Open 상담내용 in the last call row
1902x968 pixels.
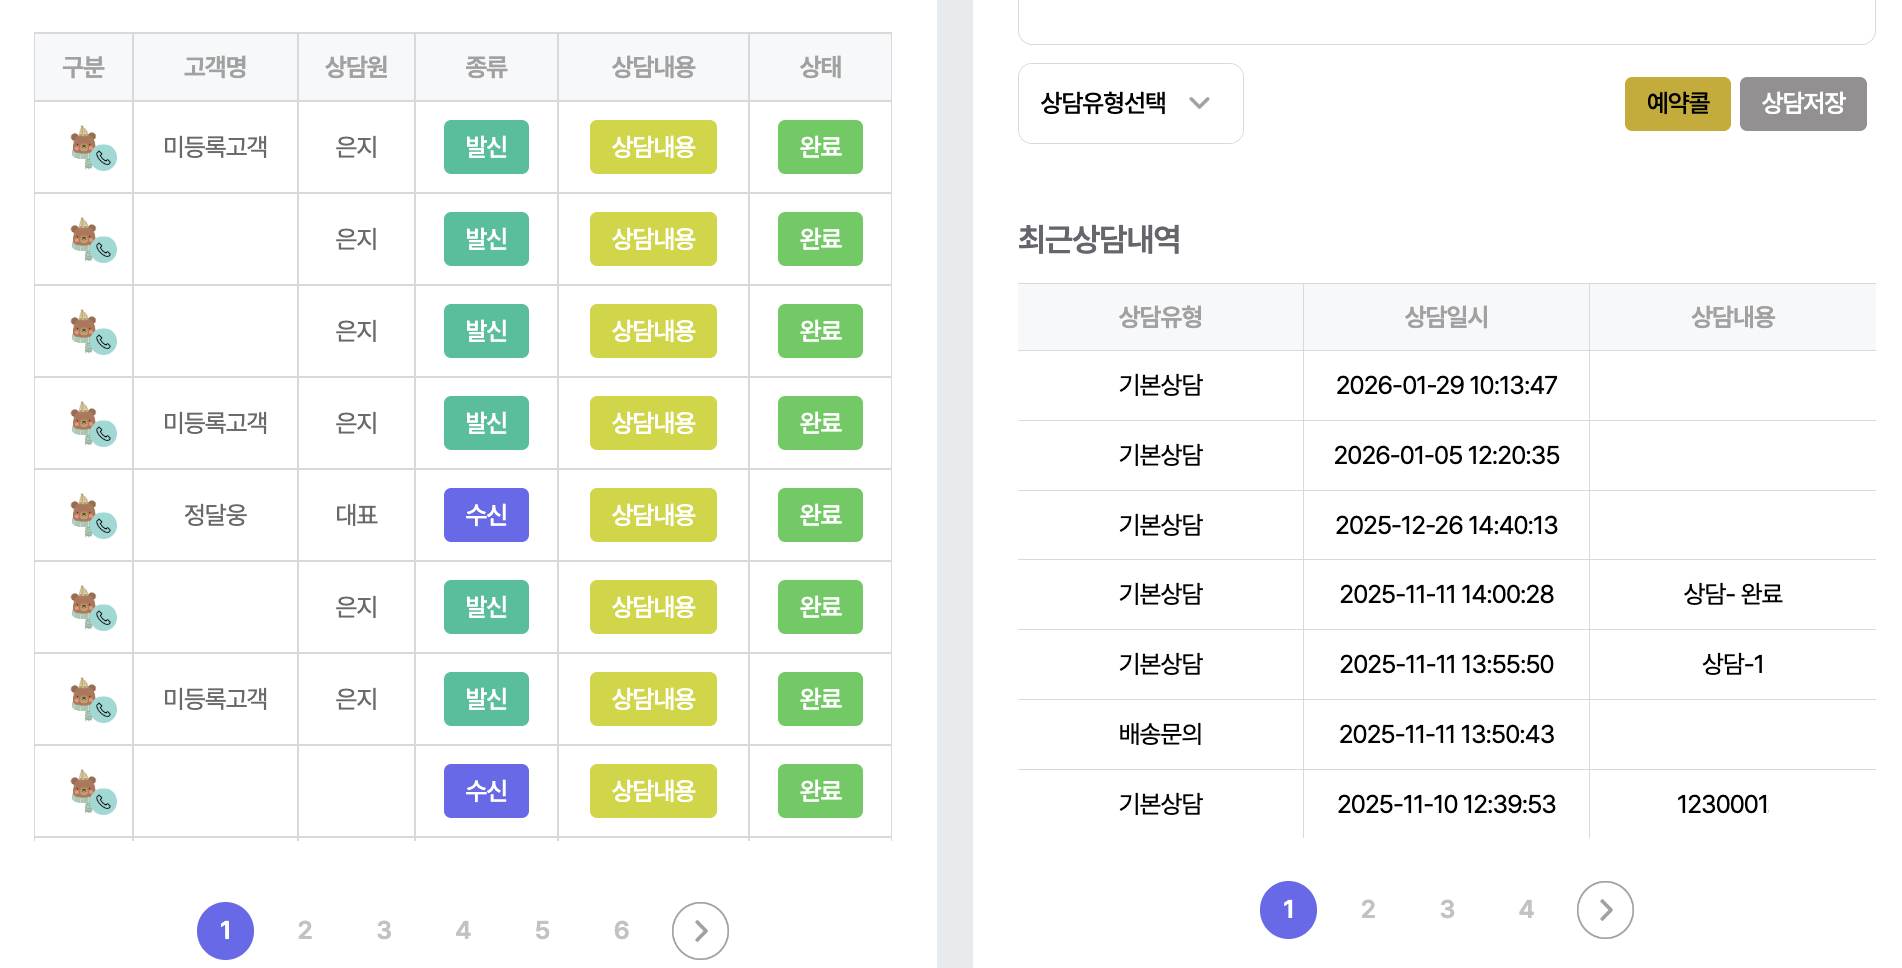click(x=653, y=791)
